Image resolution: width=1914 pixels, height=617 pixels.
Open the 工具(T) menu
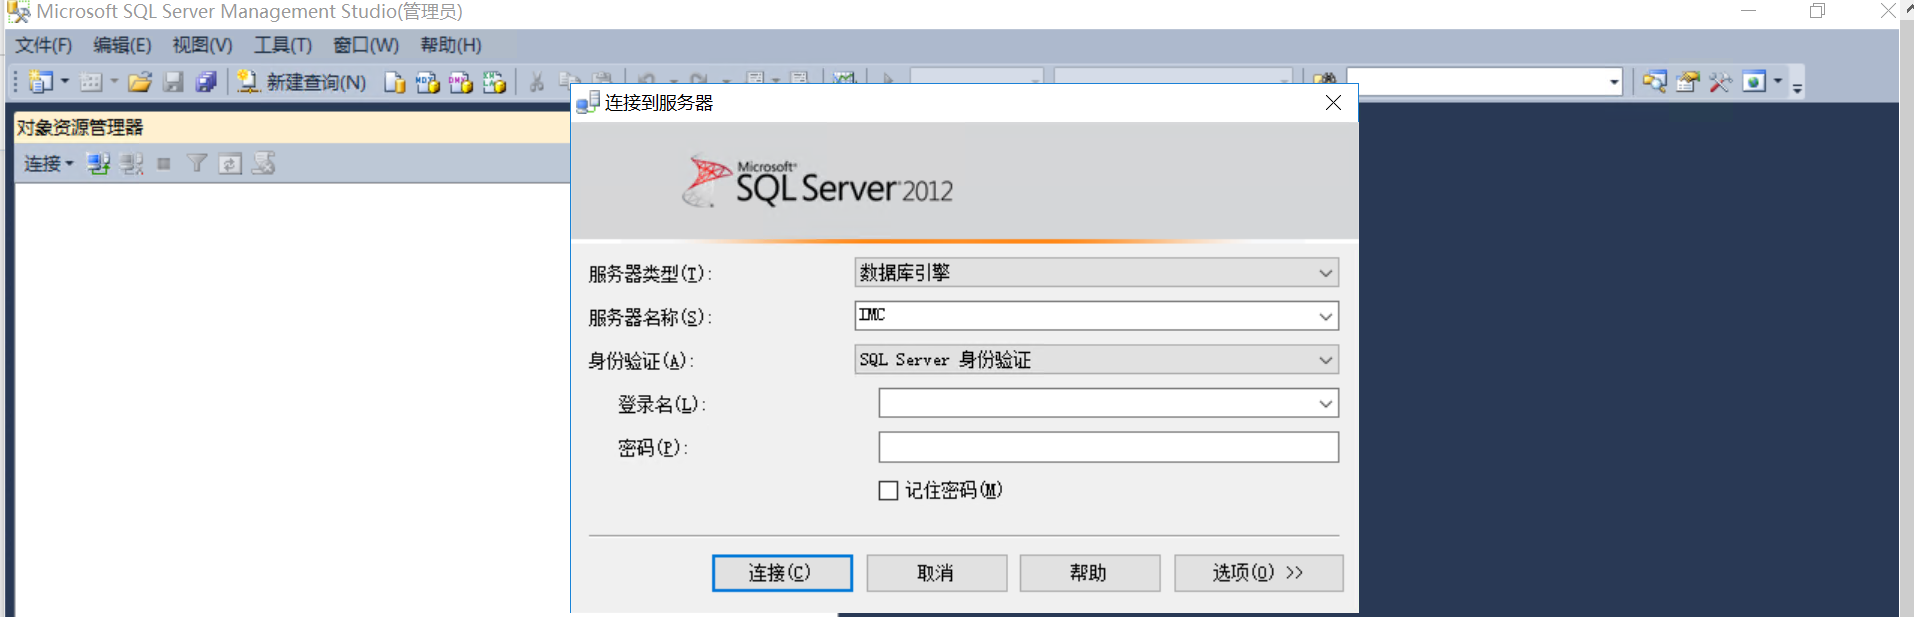(283, 45)
